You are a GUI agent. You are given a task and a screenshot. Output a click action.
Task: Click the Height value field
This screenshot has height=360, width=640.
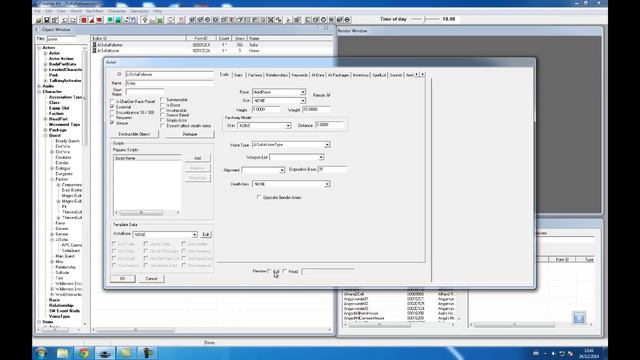click(x=266, y=109)
